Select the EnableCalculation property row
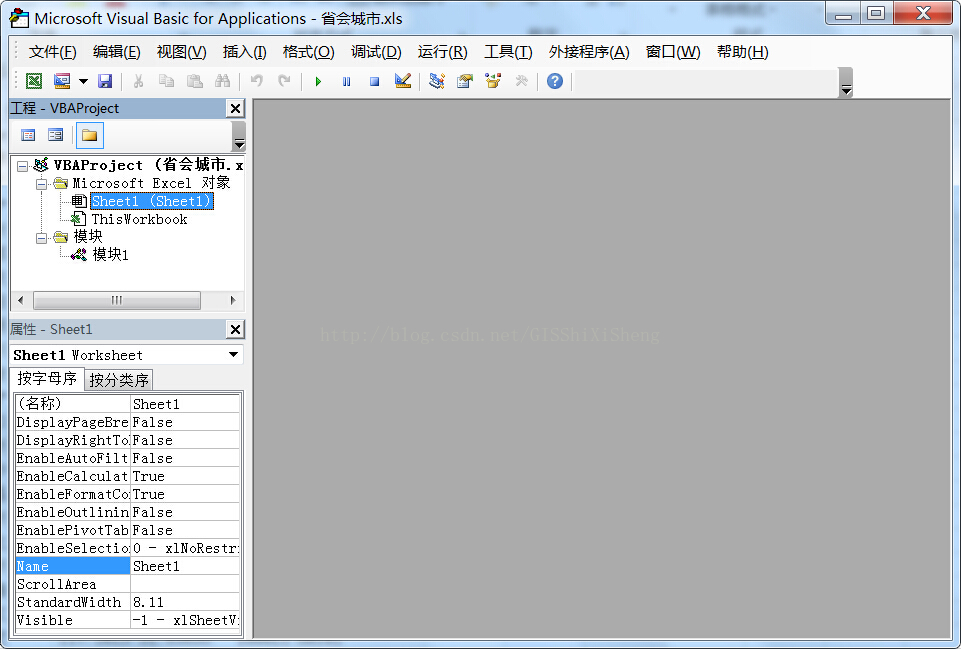The image size is (961, 649). [x=127, y=476]
